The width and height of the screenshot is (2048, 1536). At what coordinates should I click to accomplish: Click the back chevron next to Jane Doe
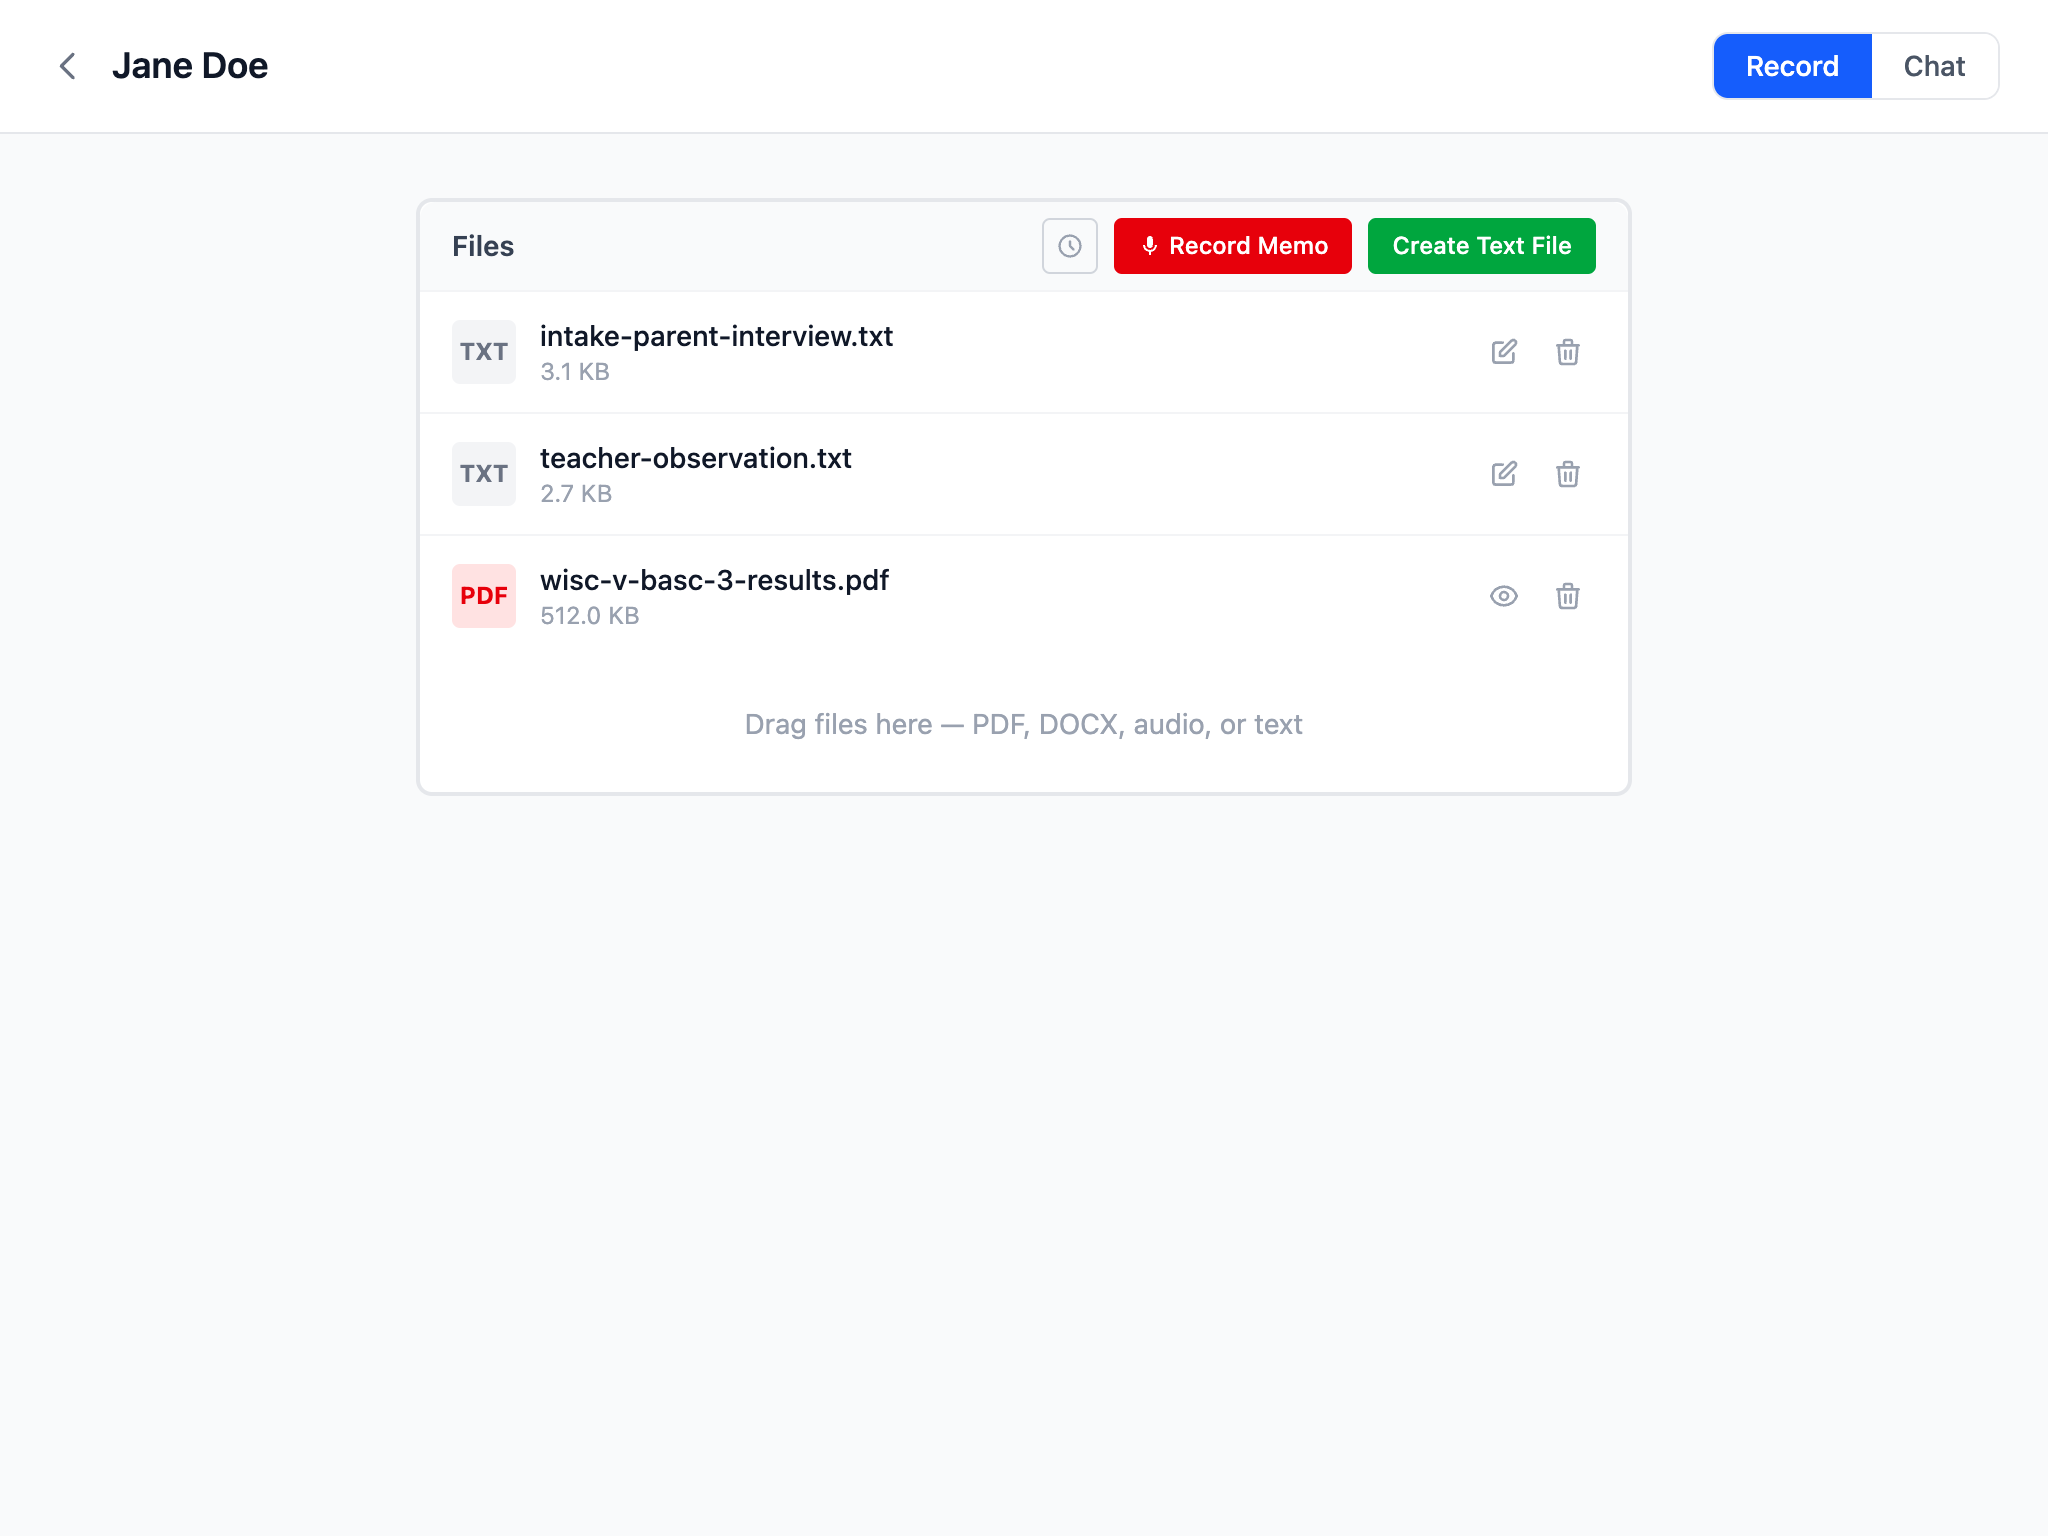(67, 66)
